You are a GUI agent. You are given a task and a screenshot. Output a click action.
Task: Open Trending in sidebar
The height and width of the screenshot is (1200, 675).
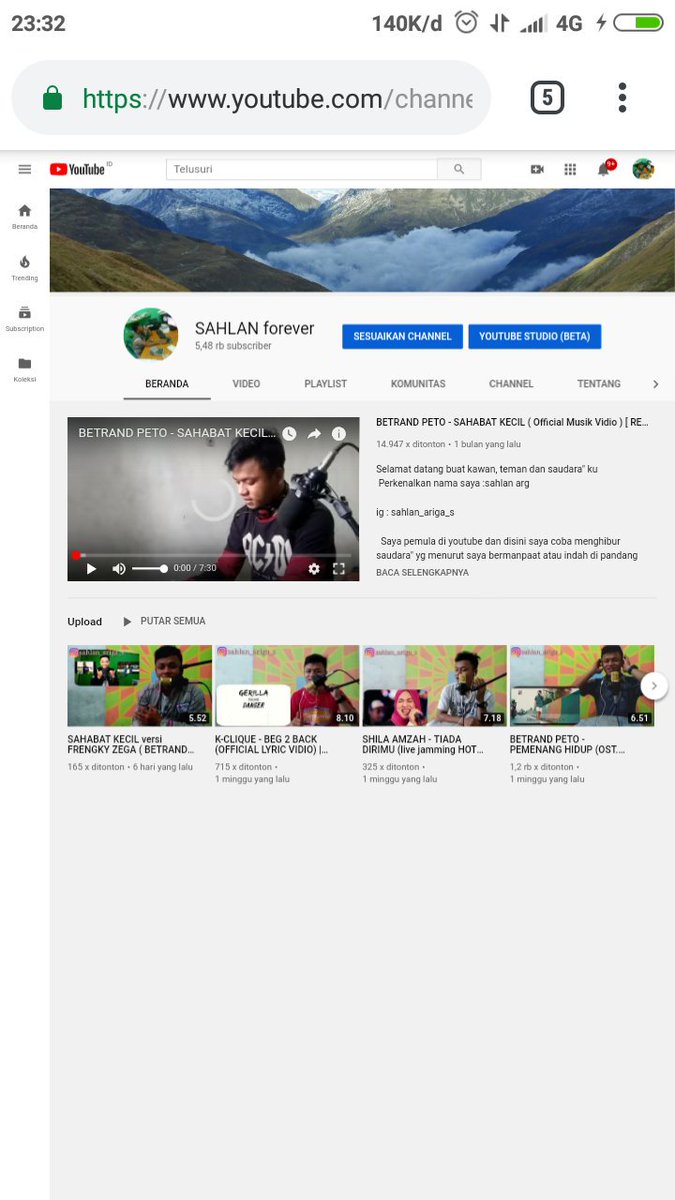(25, 267)
